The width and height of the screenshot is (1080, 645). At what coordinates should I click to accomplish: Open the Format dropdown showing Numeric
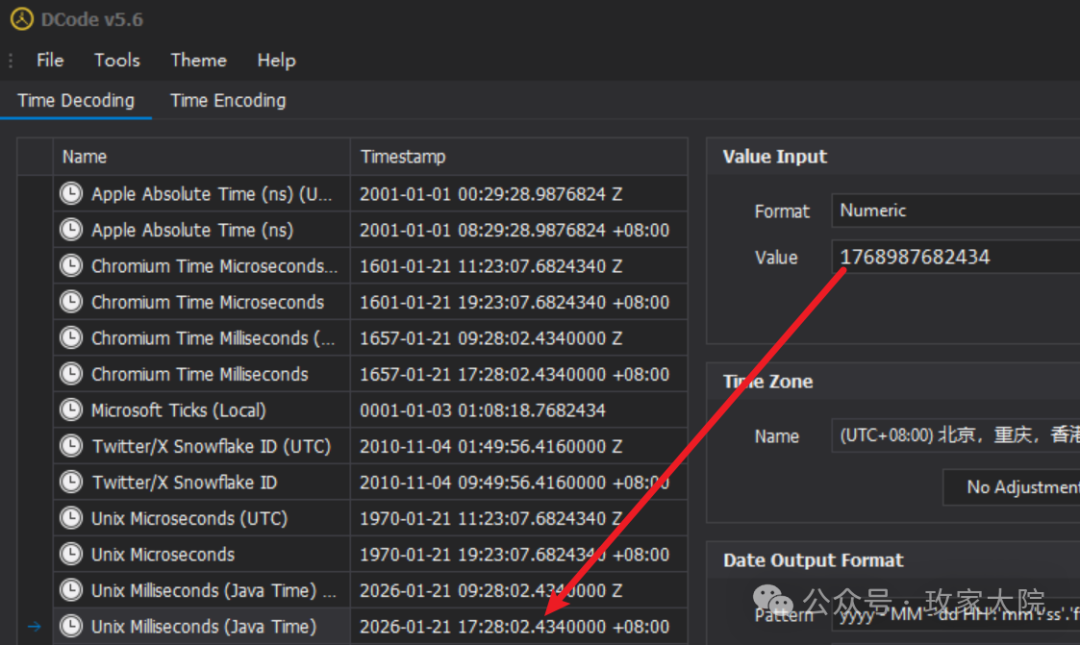click(x=956, y=211)
